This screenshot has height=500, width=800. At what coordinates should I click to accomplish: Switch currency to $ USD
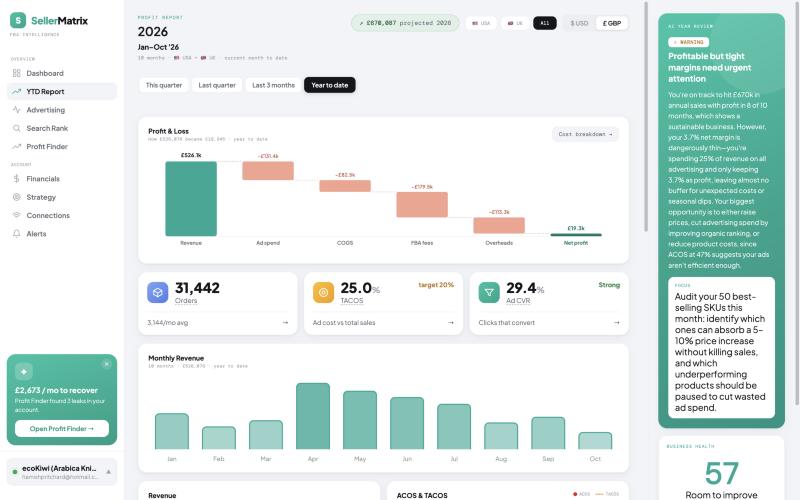coord(579,23)
